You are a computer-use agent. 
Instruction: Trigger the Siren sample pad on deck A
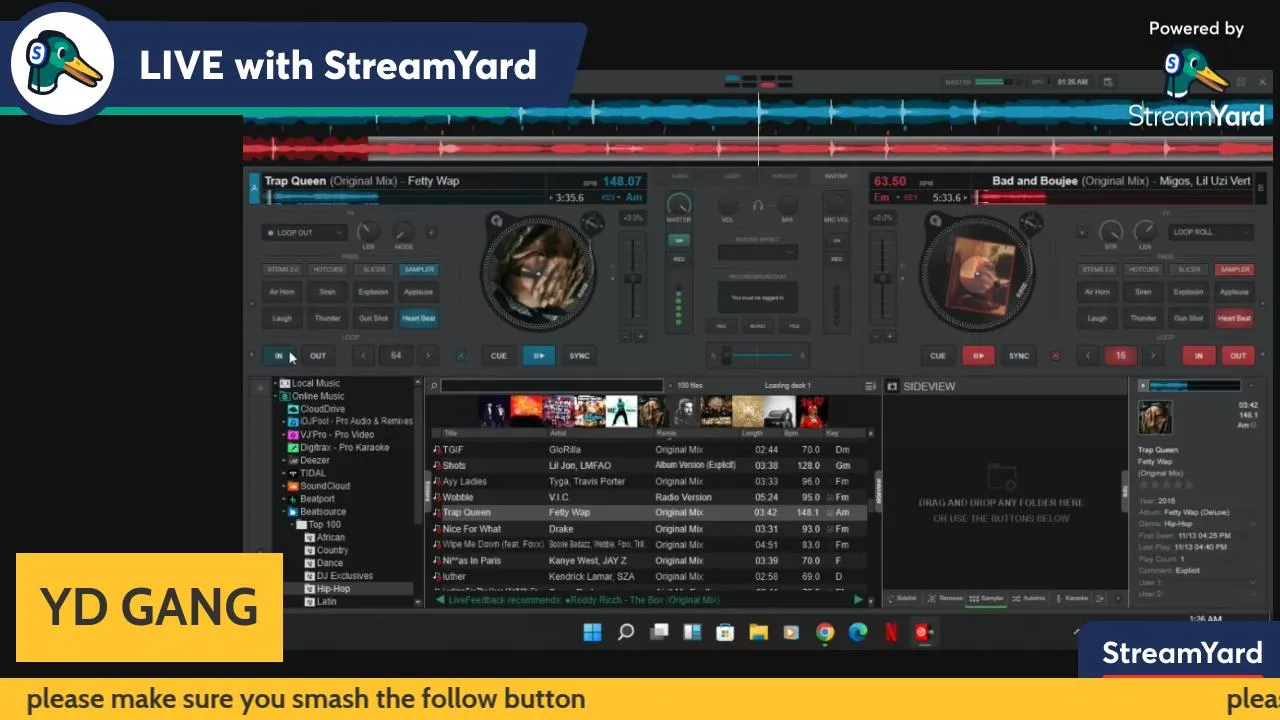click(x=327, y=292)
